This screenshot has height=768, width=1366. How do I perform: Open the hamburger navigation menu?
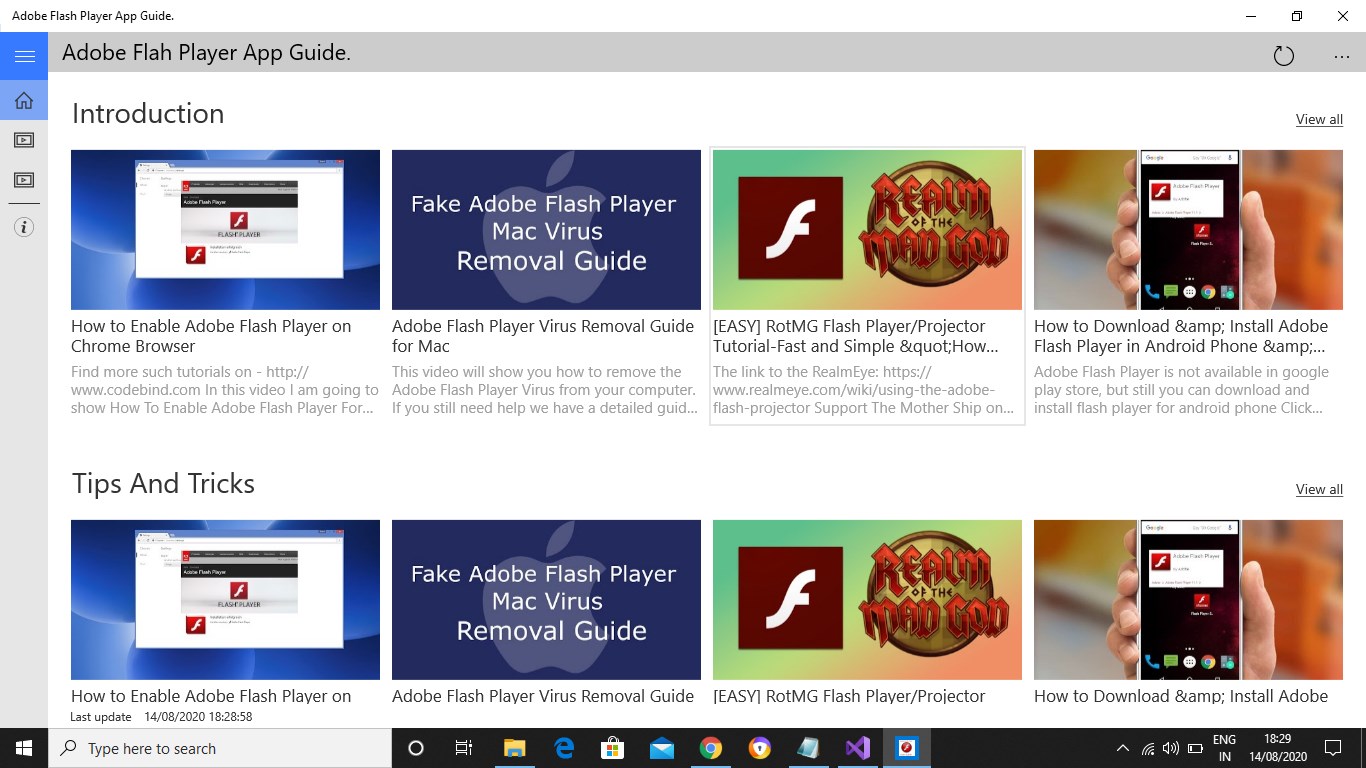coord(24,56)
